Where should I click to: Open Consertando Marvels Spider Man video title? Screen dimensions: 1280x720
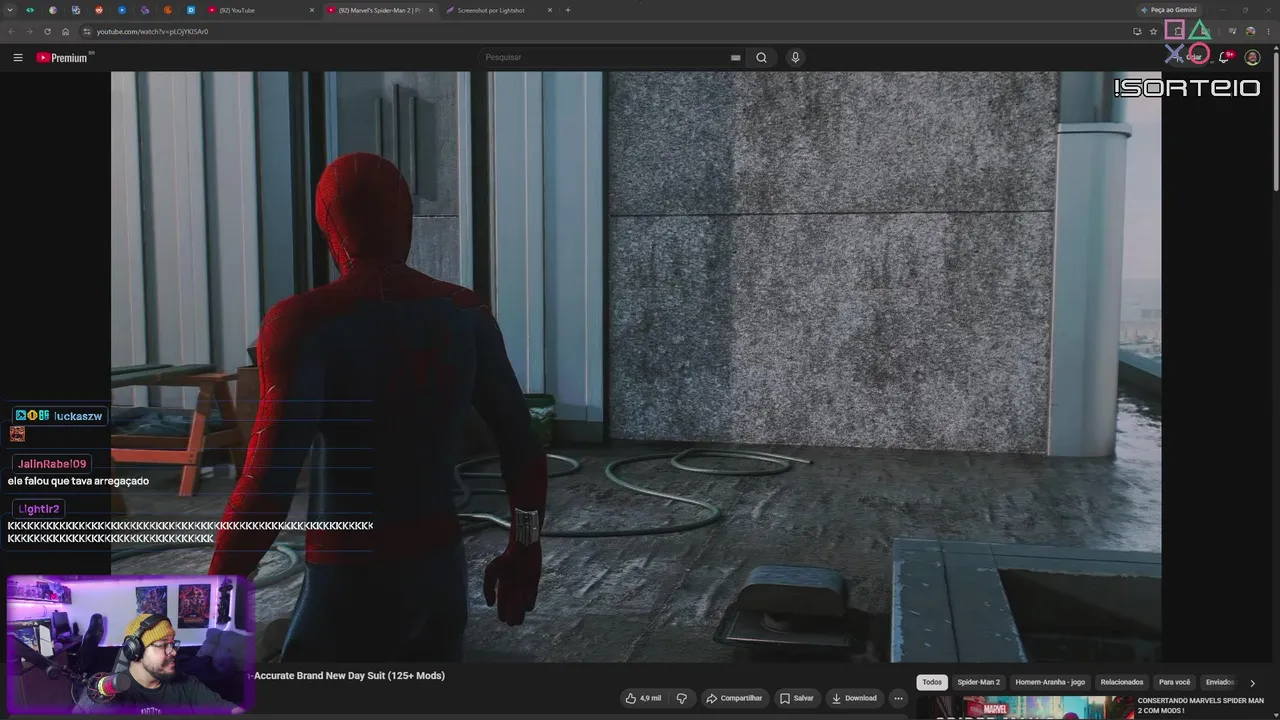(x=1200, y=705)
